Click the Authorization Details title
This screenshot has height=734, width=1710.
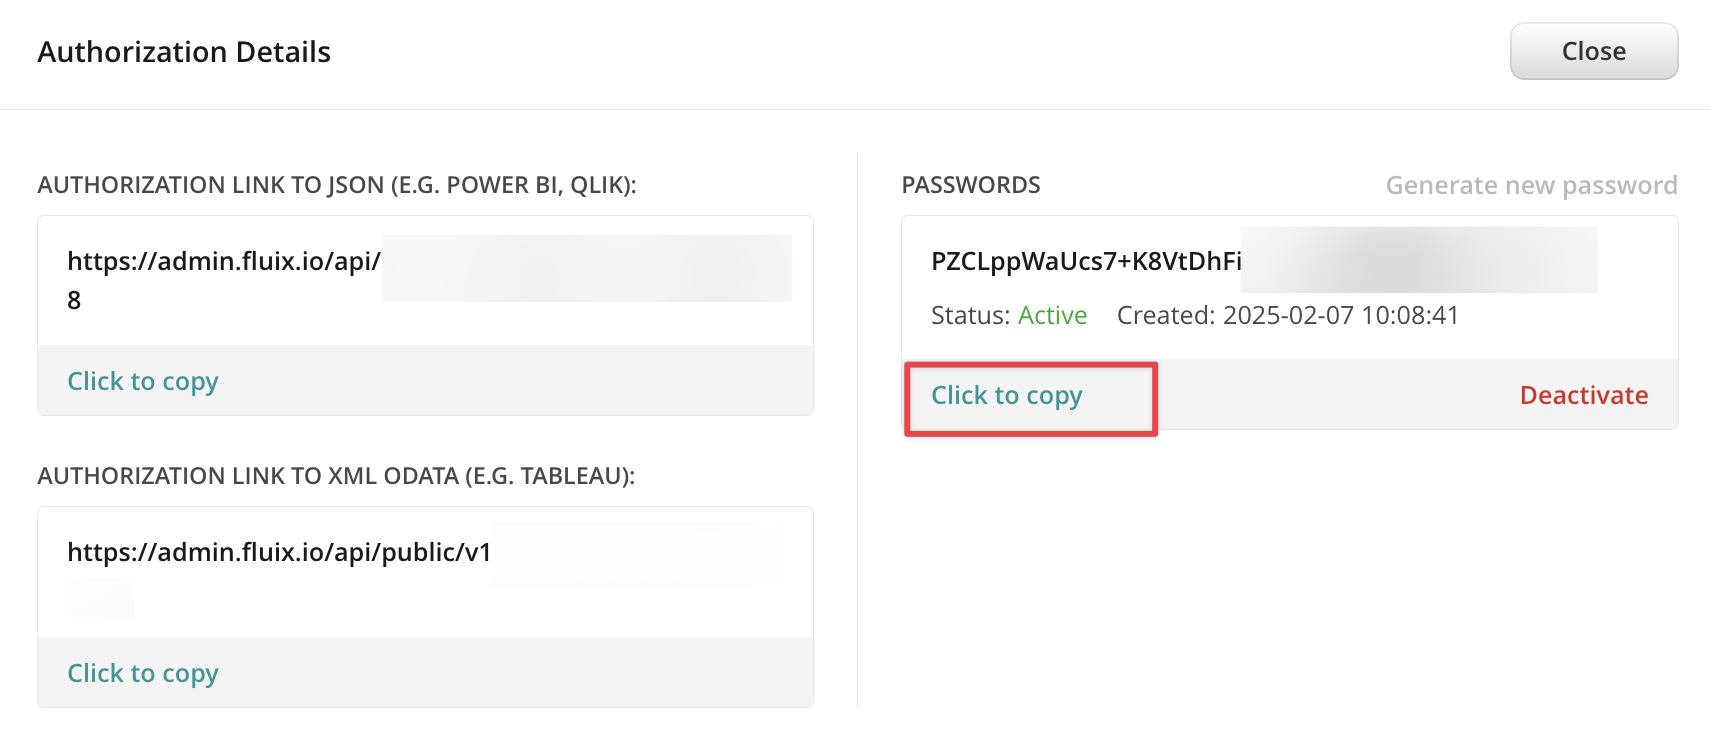pyautogui.click(x=184, y=52)
